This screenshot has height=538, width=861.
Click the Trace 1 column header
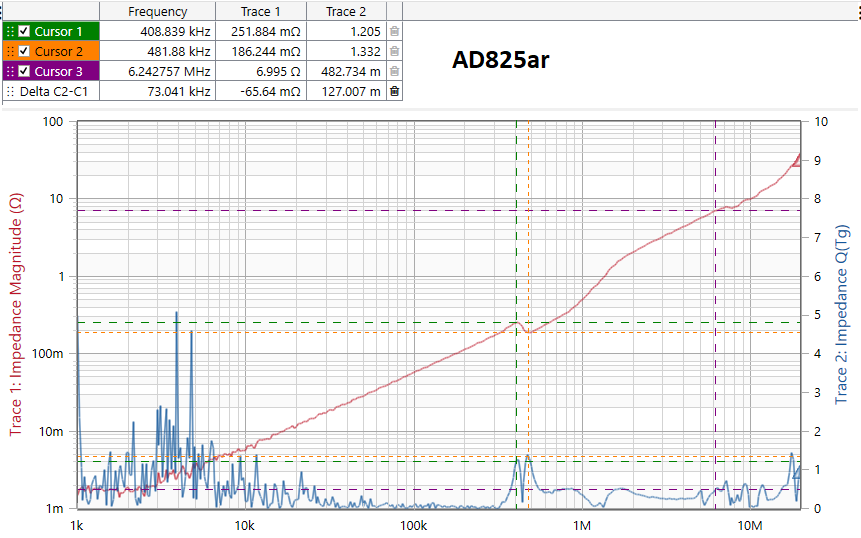pyautogui.click(x=261, y=12)
